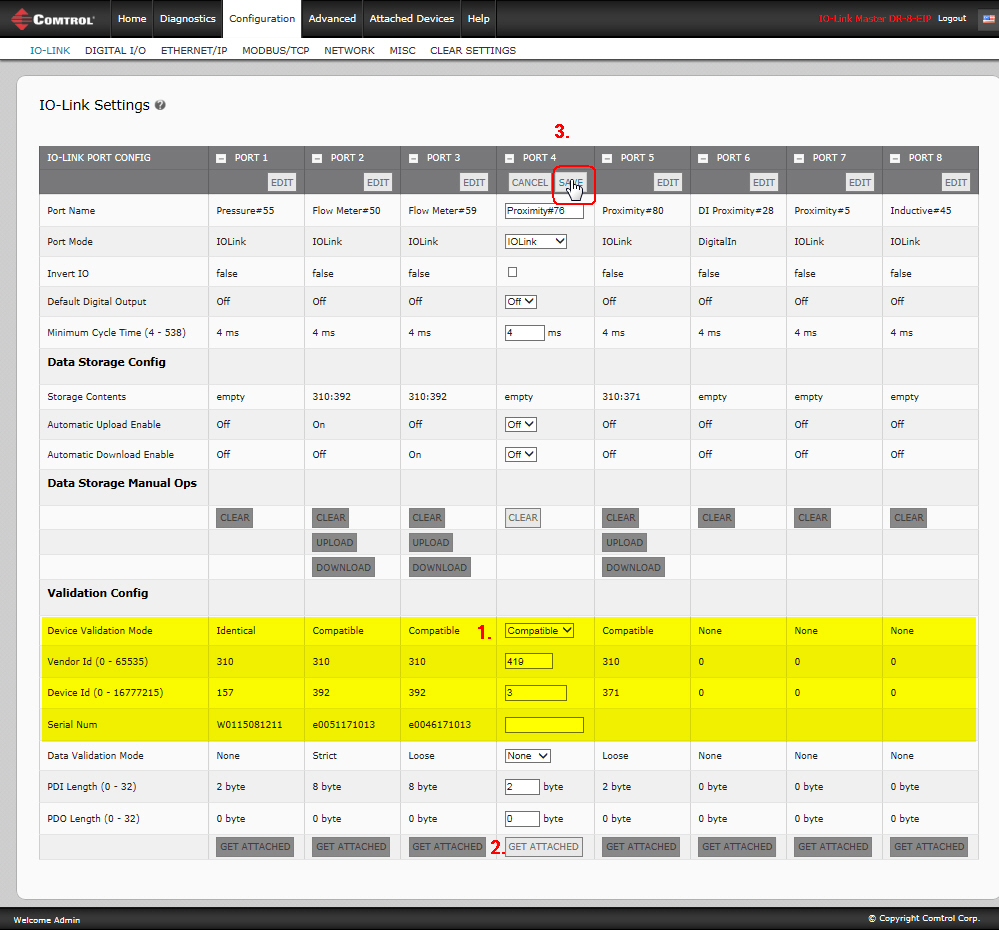Click the IO-Link Master DR-8-EIP title
The height and width of the screenshot is (930, 999).
point(874,18)
